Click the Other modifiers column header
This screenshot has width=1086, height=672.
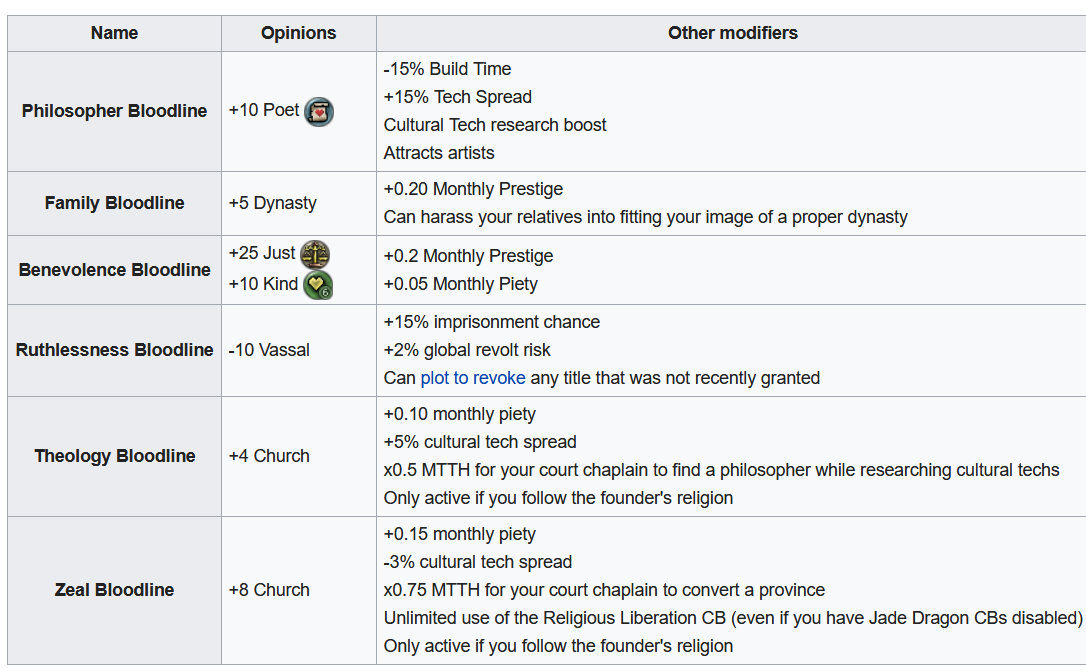click(x=732, y=33)
